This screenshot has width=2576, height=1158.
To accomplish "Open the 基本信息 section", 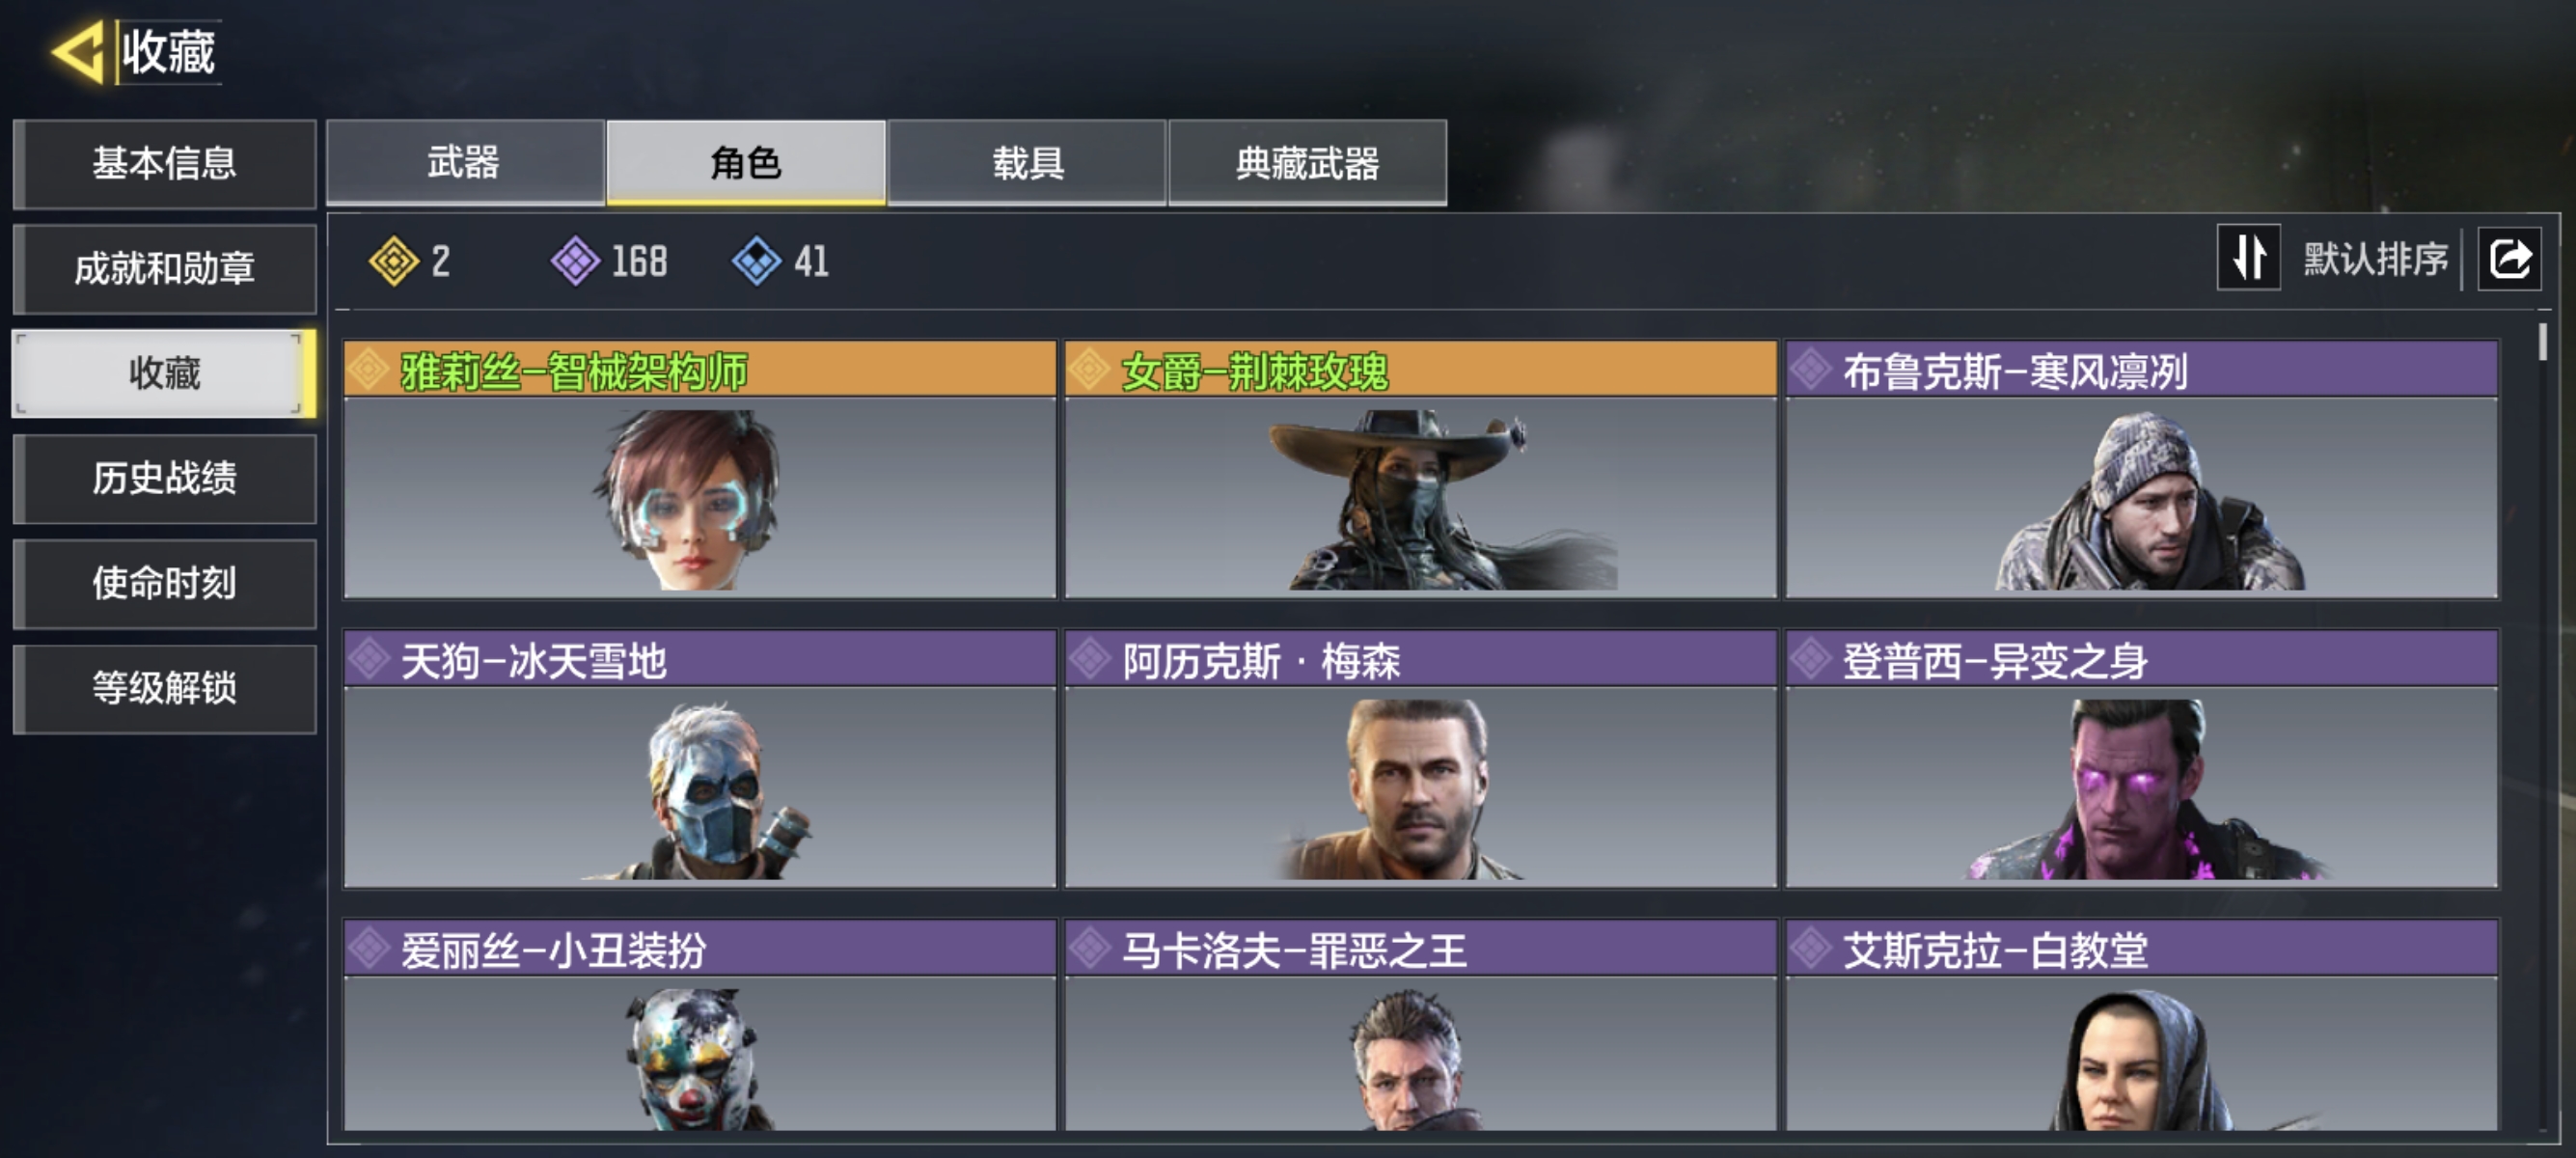I will [165, 164].
